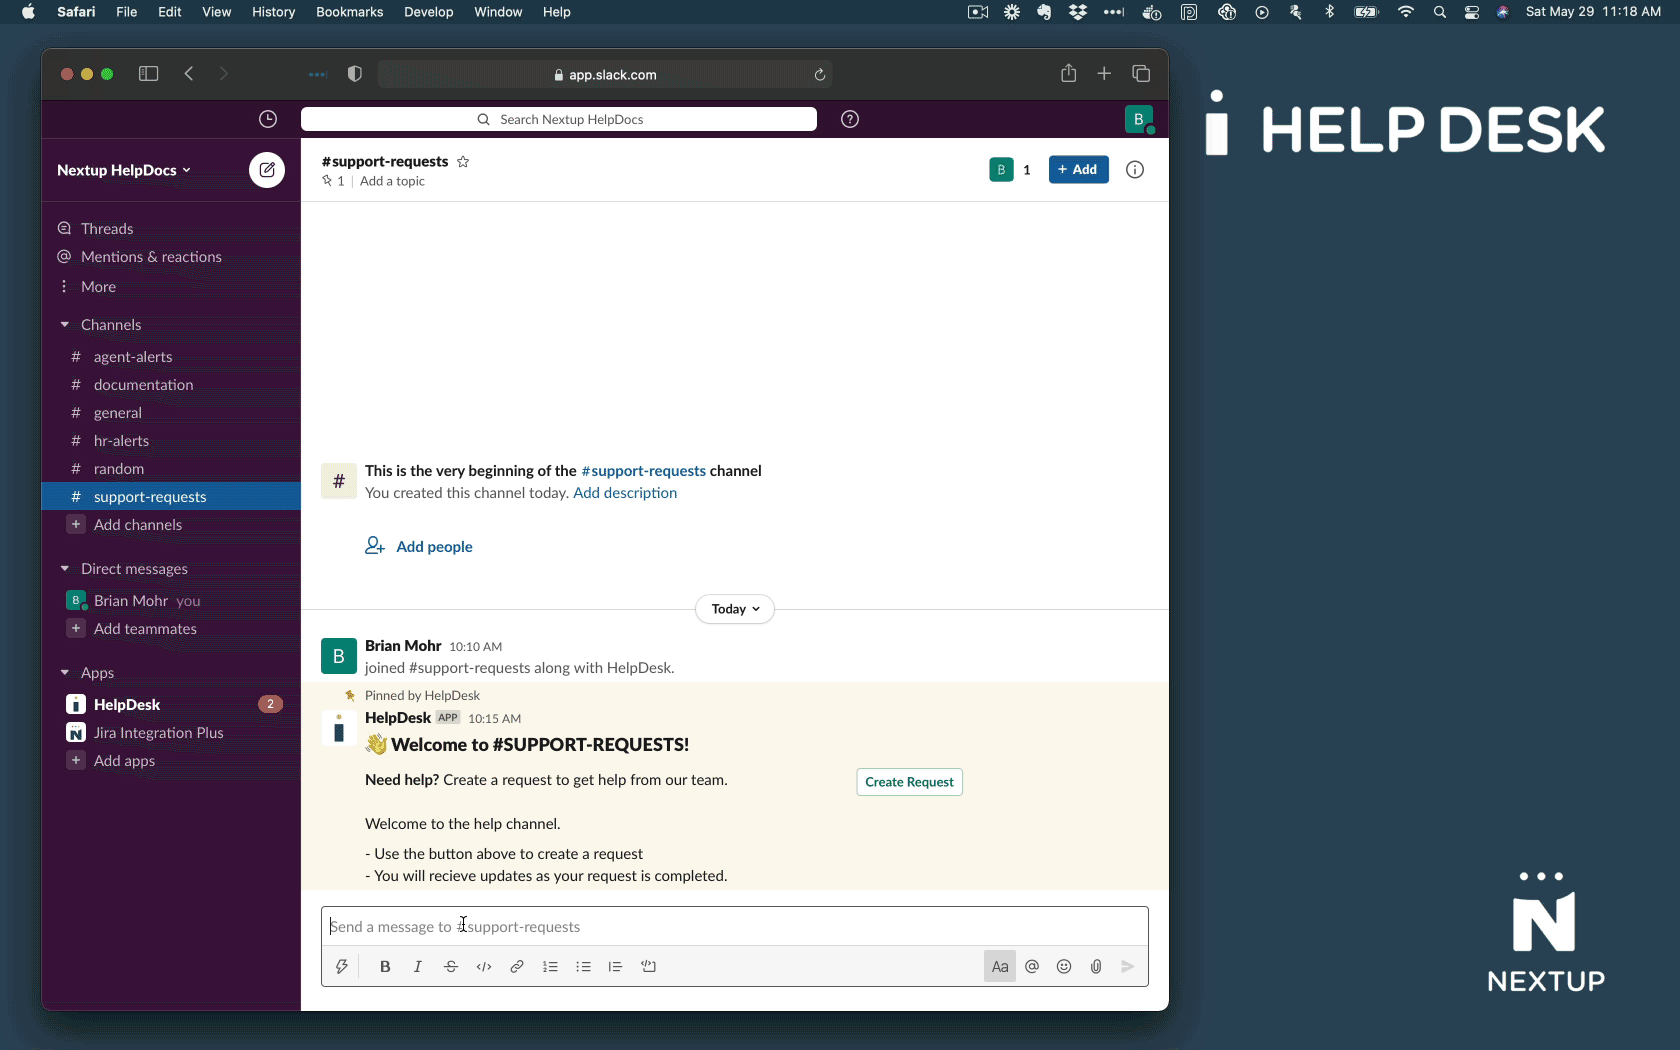Click the Safari address bar
The width and height of the screenshot is (1680, 1050).
click(x=605, y=75)
